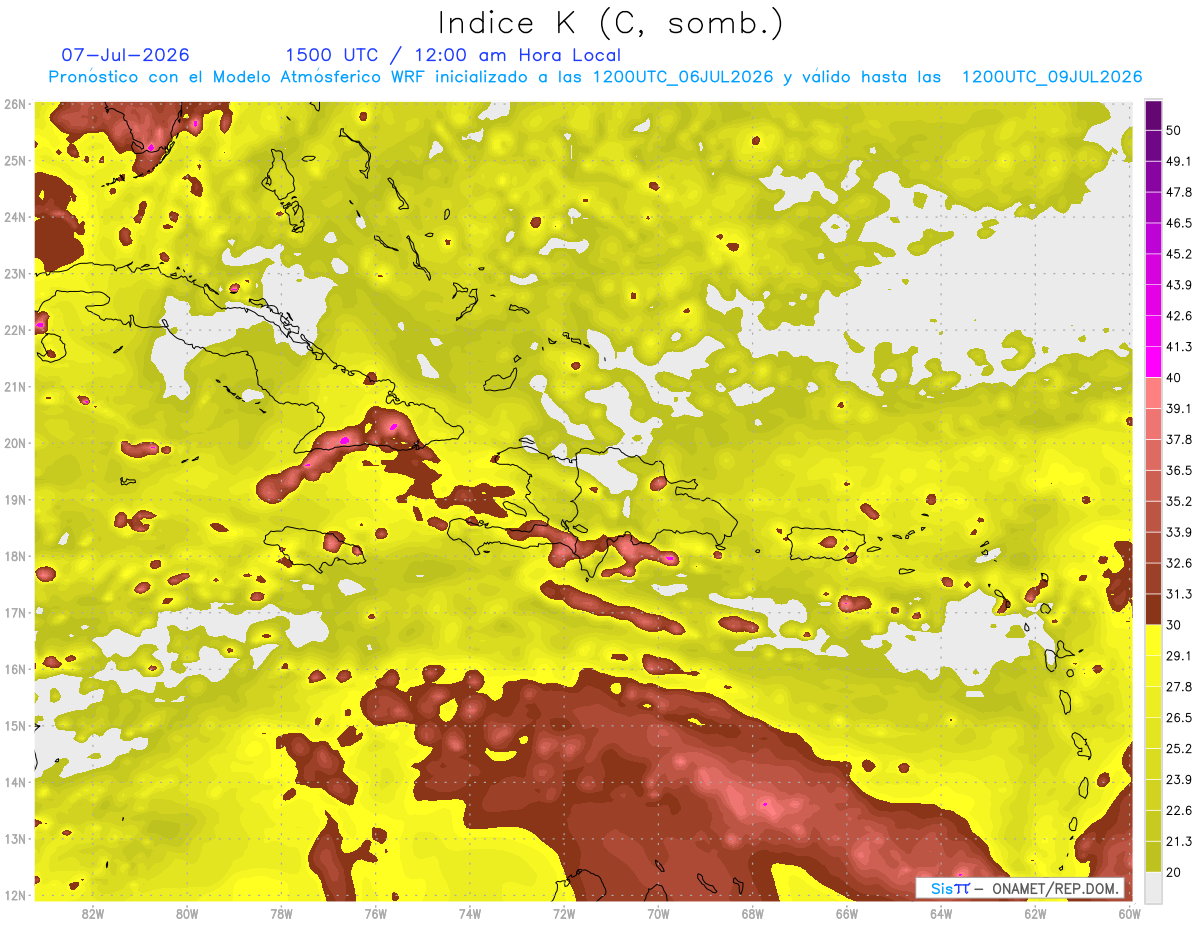Click the colorbar value 36.5
This screenshot has width=1200, height=927.
1179,470
